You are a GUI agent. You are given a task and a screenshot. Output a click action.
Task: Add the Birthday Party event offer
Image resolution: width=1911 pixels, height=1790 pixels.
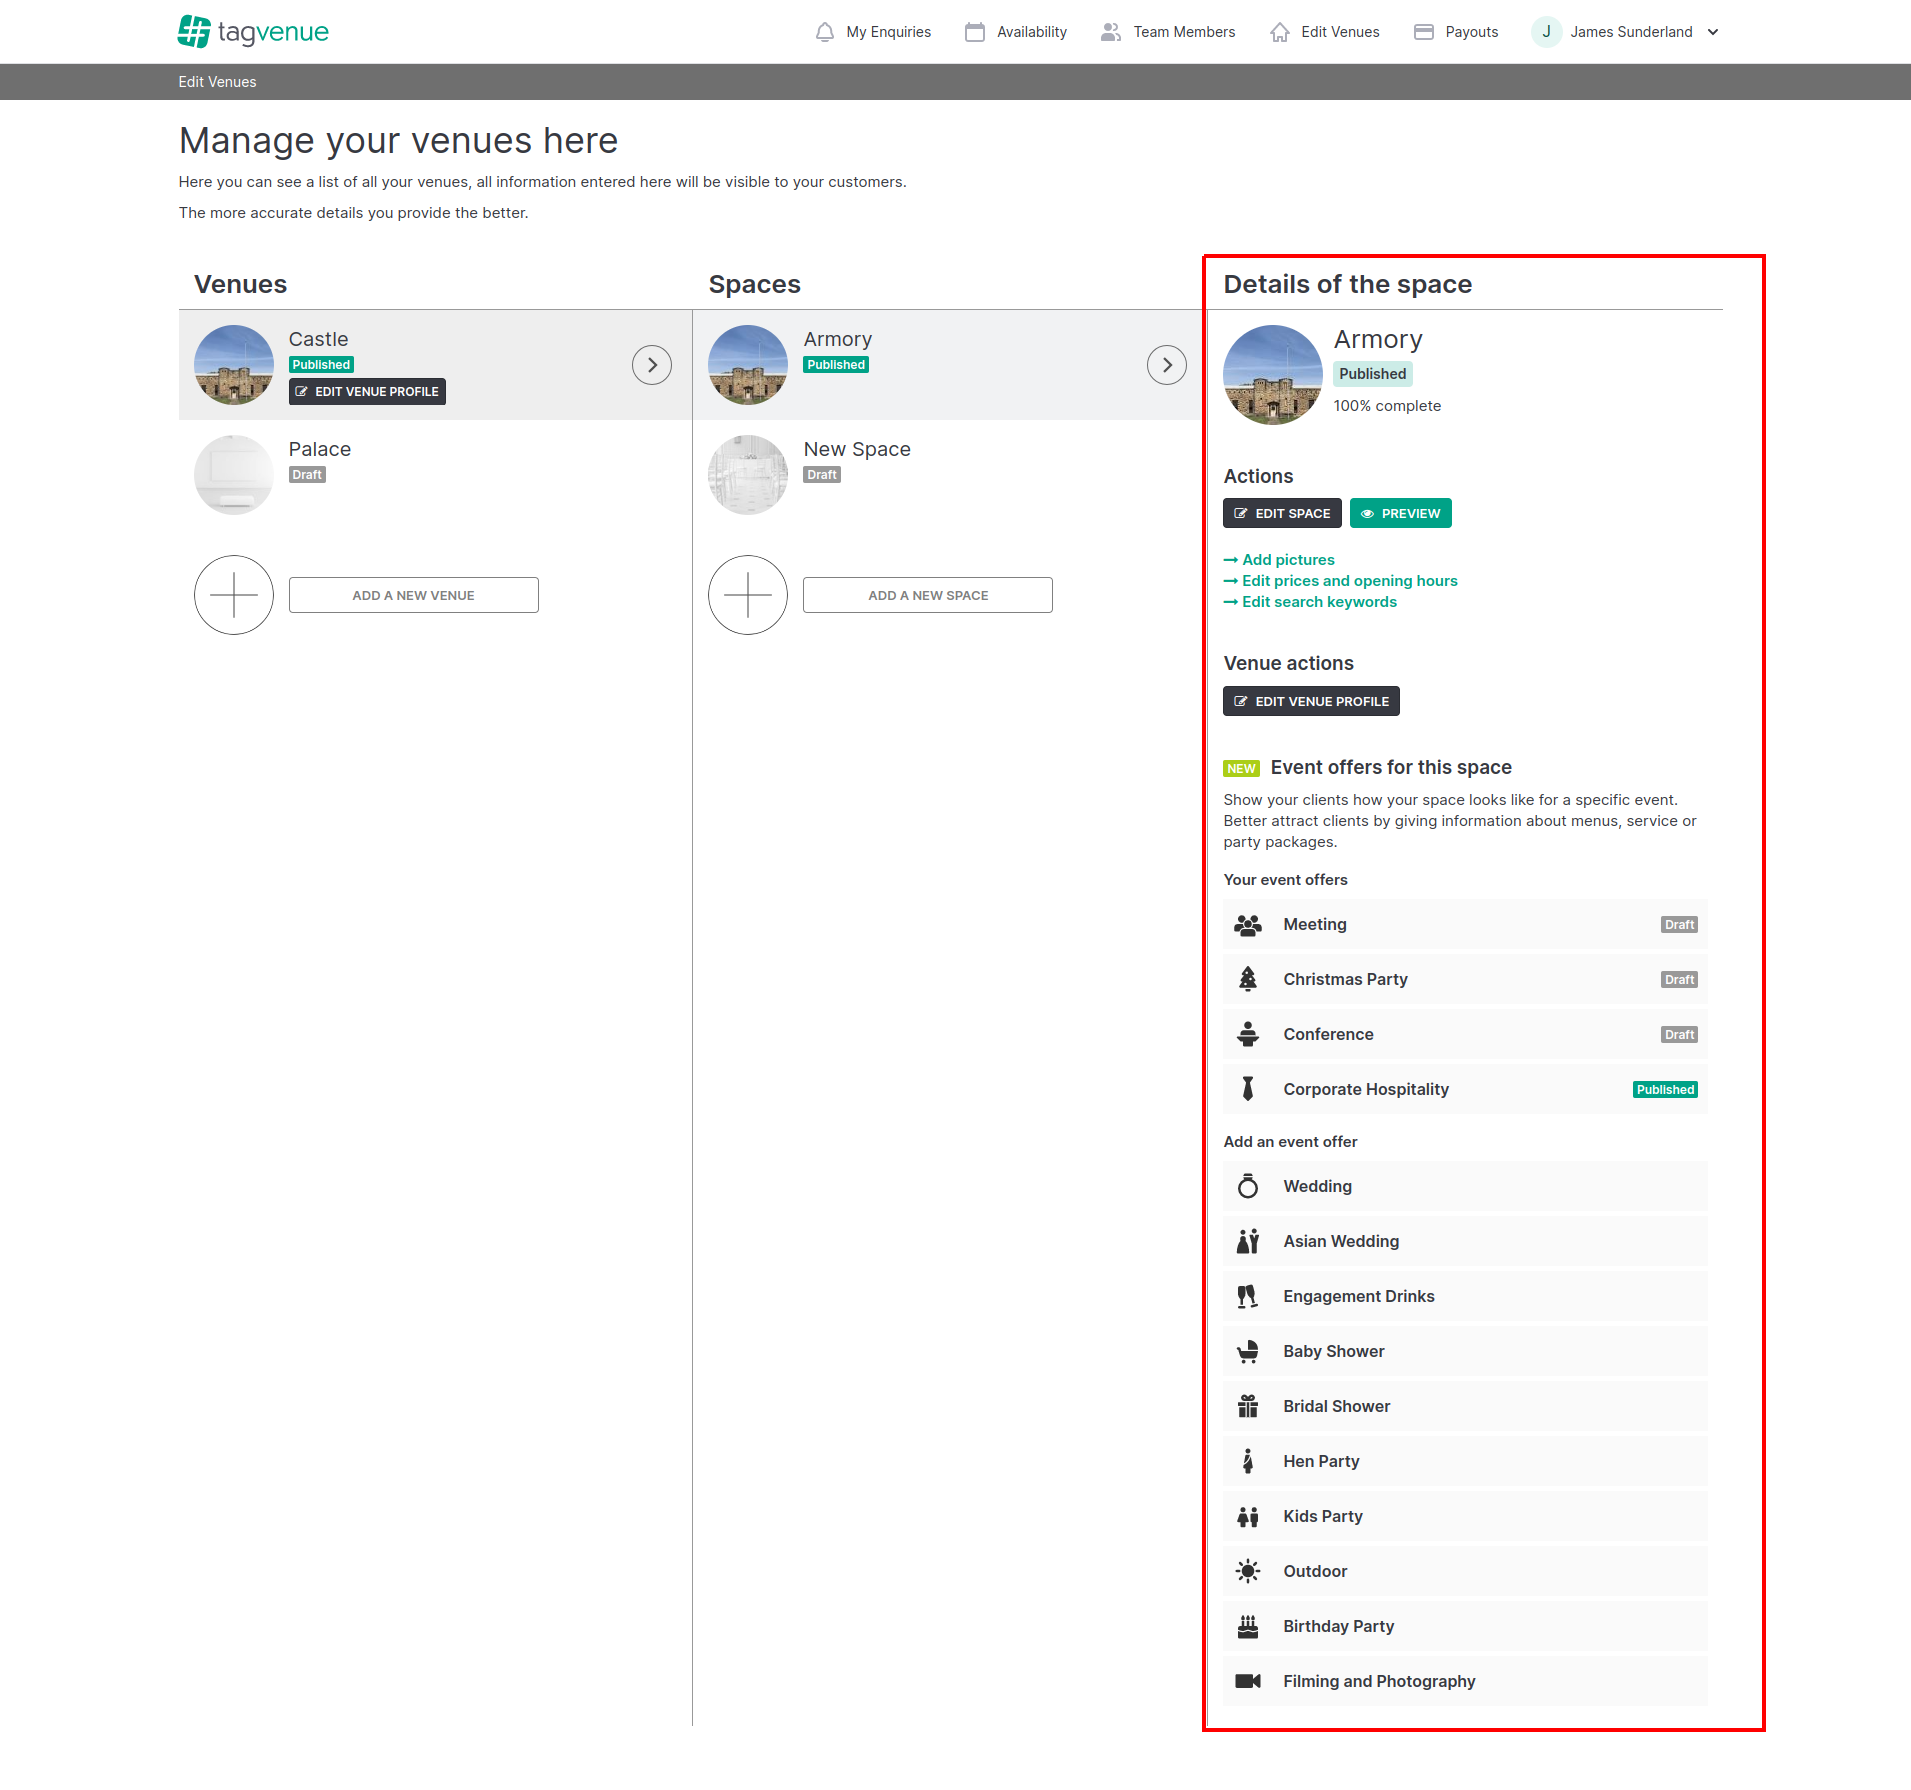1465,1627
